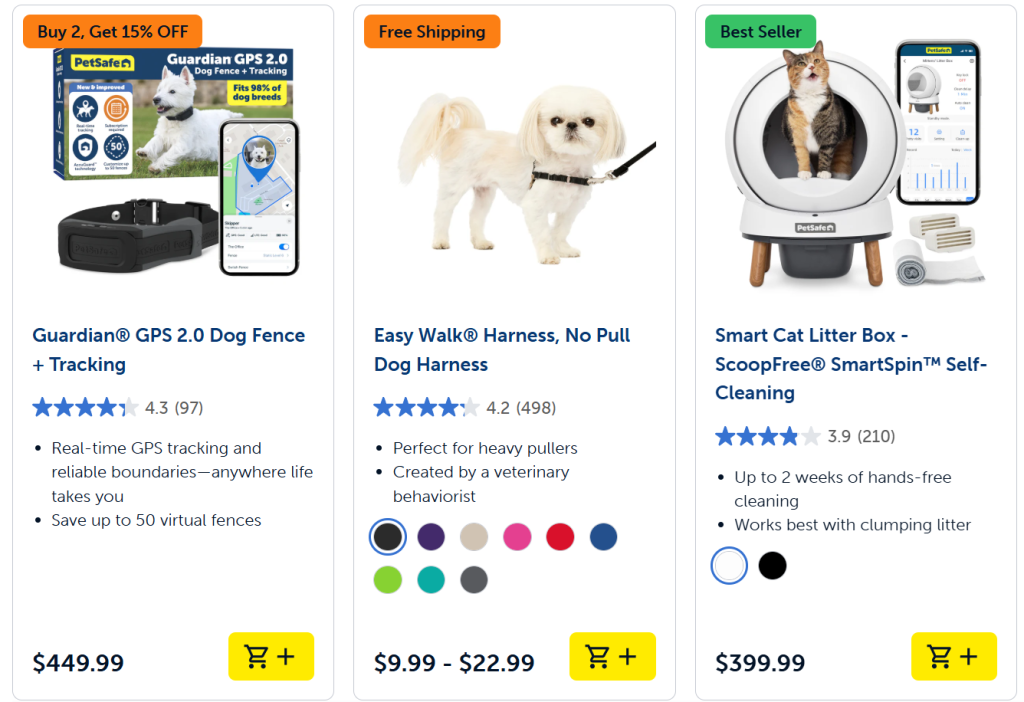Add Guardian GPS Dog Fence to cart
This screenshot has height=702, width=1024.
(271, 657)
